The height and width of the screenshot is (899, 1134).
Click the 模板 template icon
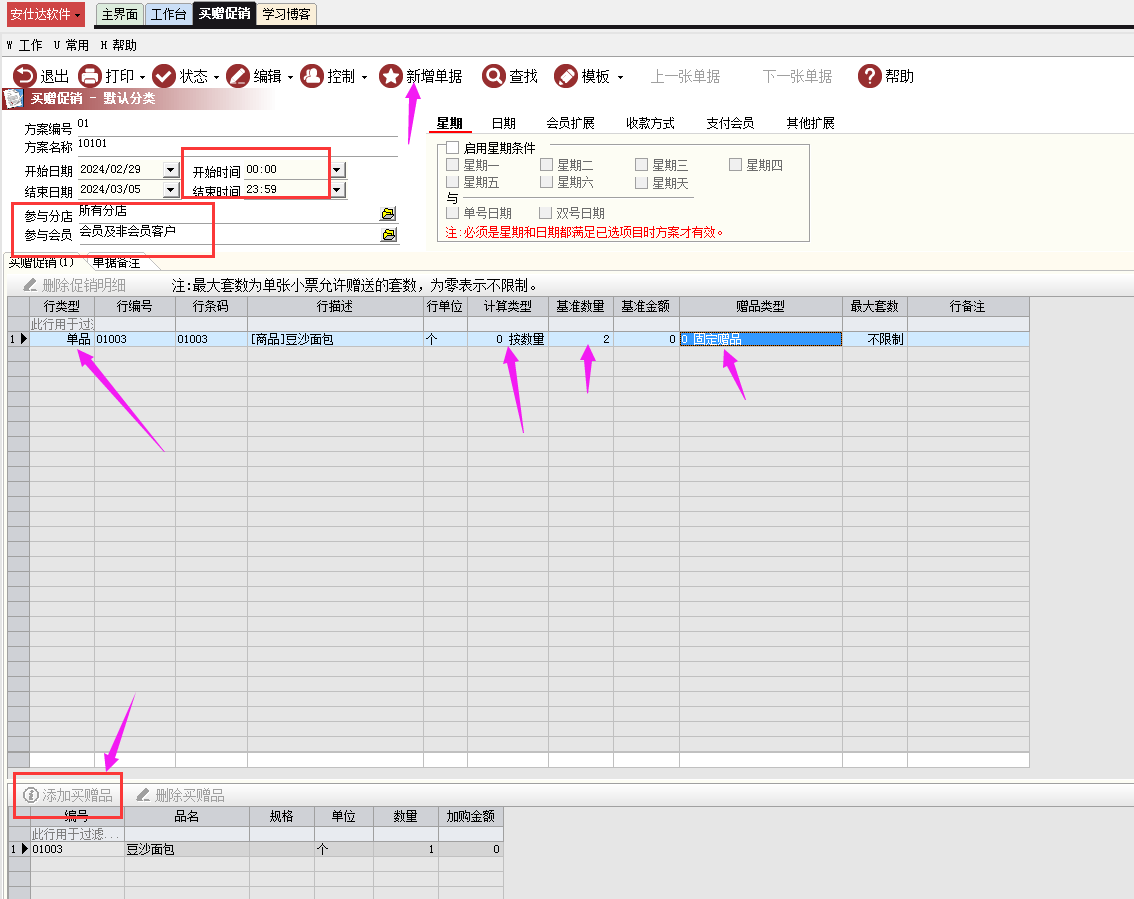tap(566, 76)
